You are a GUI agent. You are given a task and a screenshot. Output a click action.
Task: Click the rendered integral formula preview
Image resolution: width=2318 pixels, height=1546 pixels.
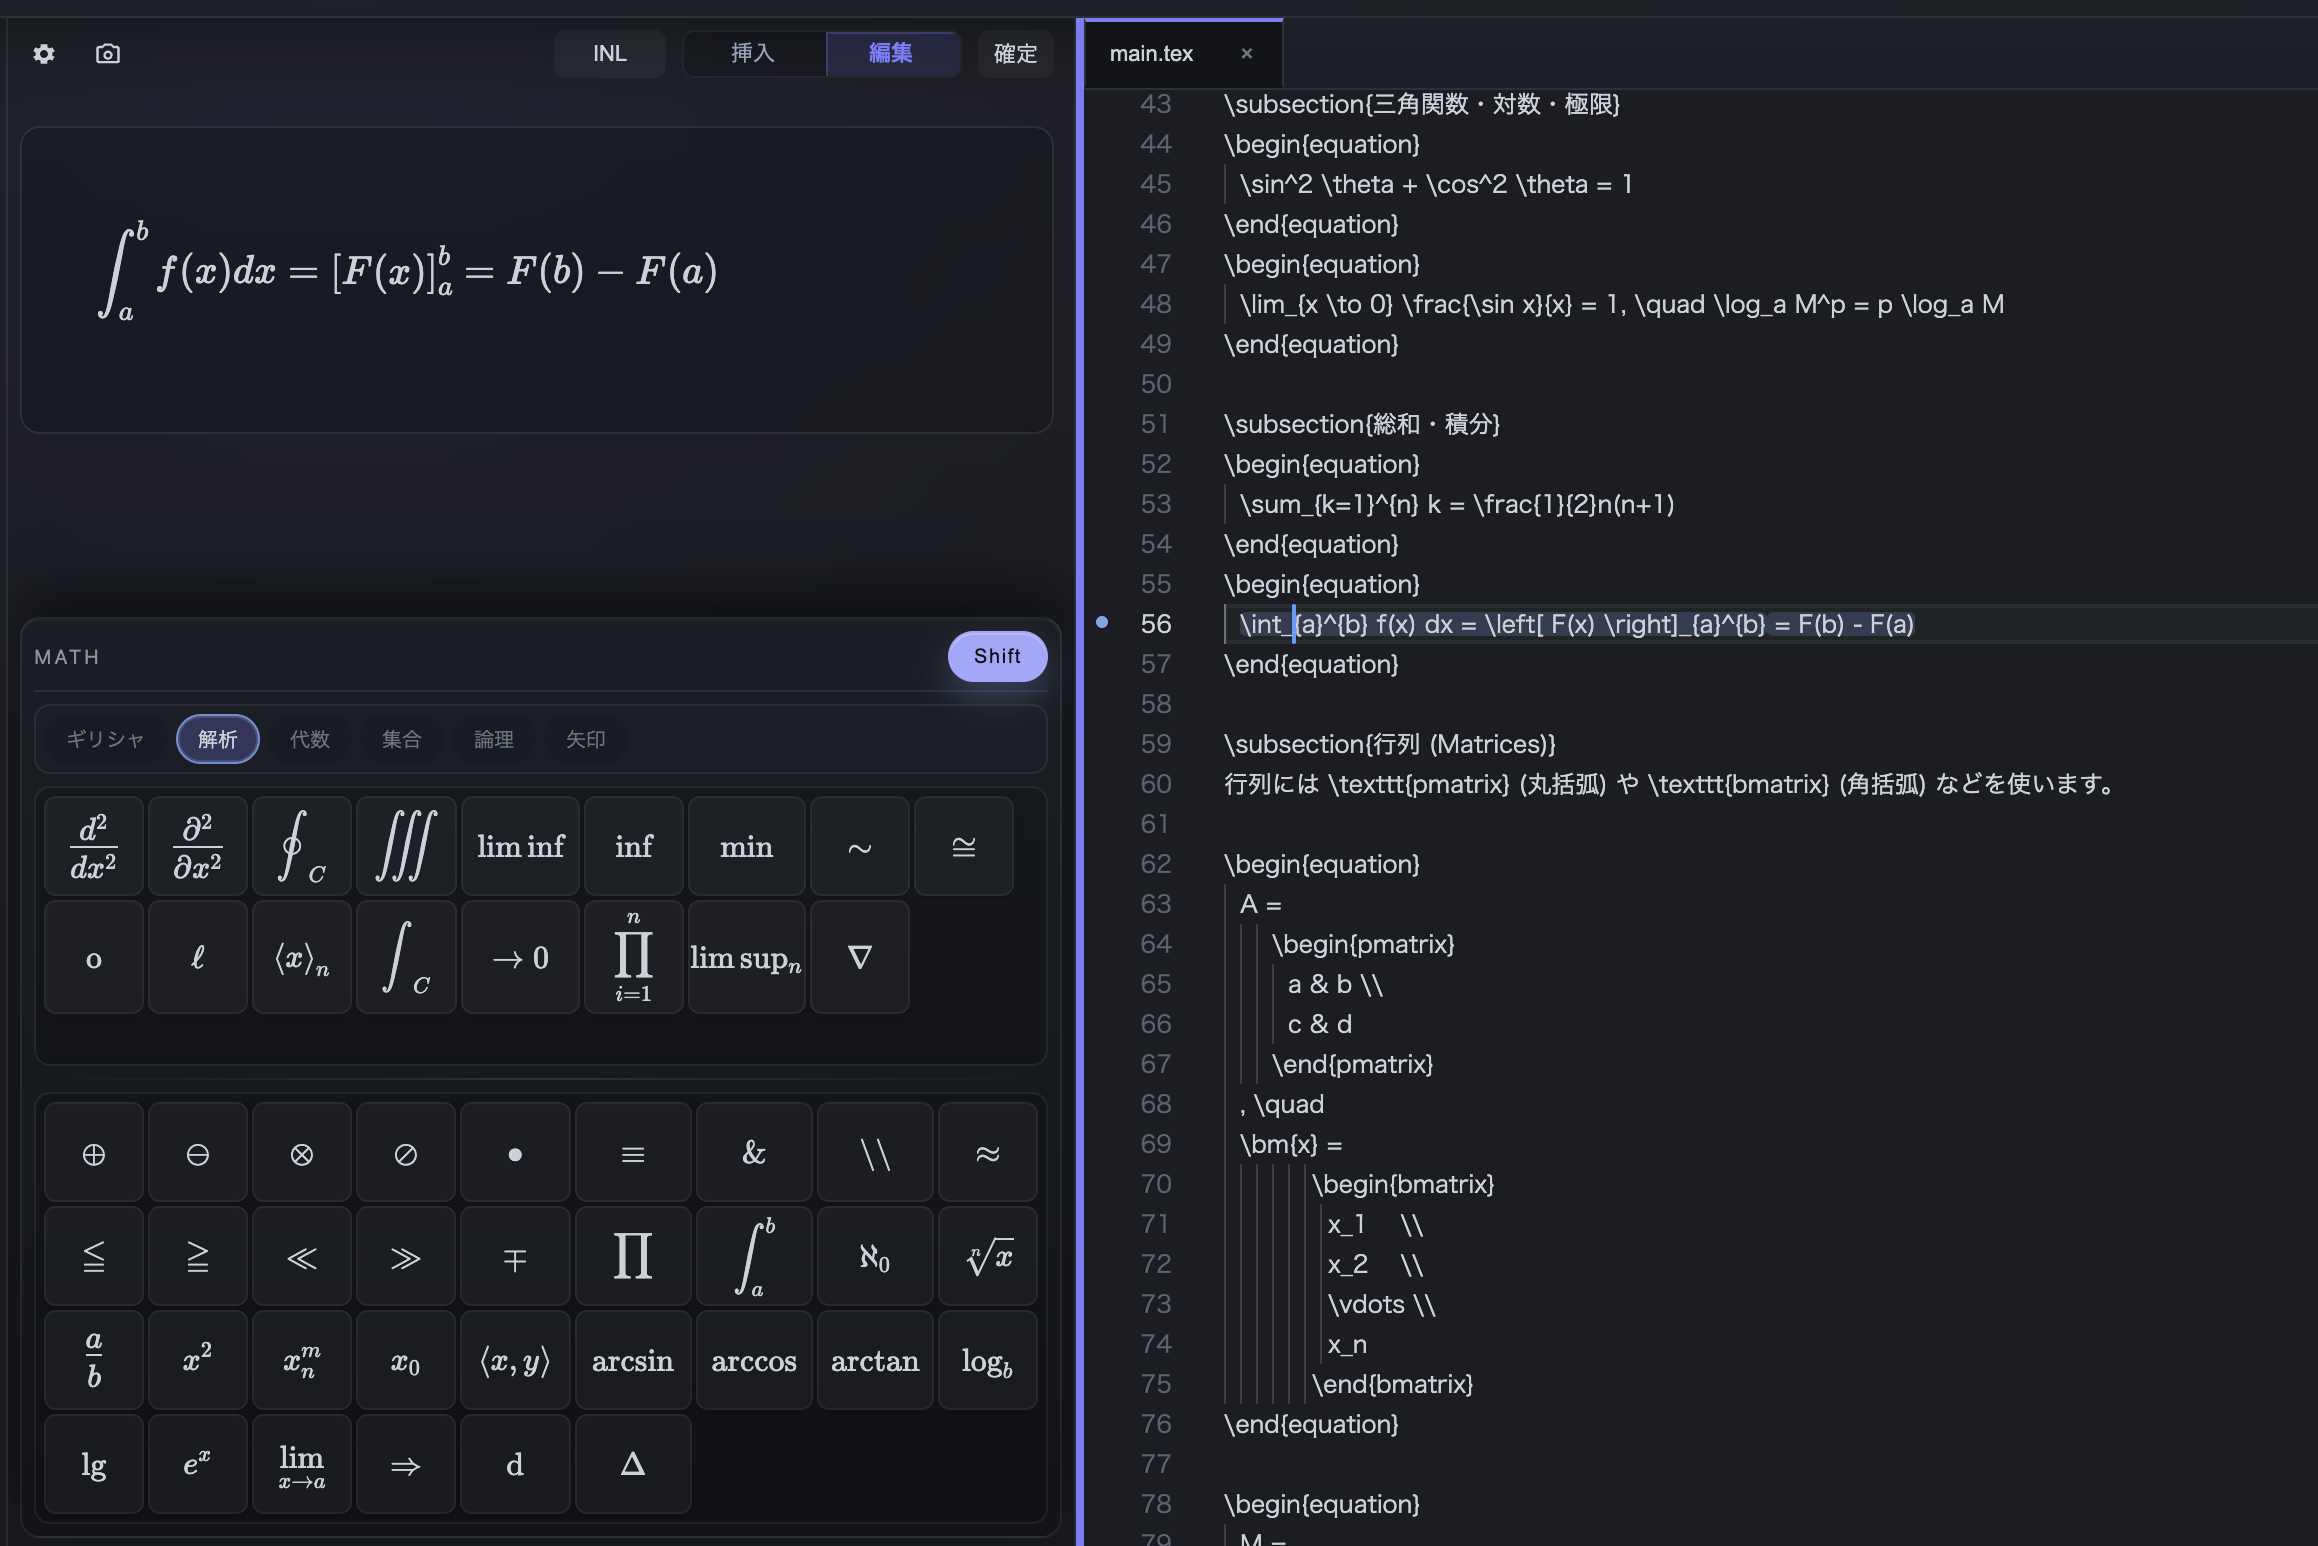coord(408,271)
